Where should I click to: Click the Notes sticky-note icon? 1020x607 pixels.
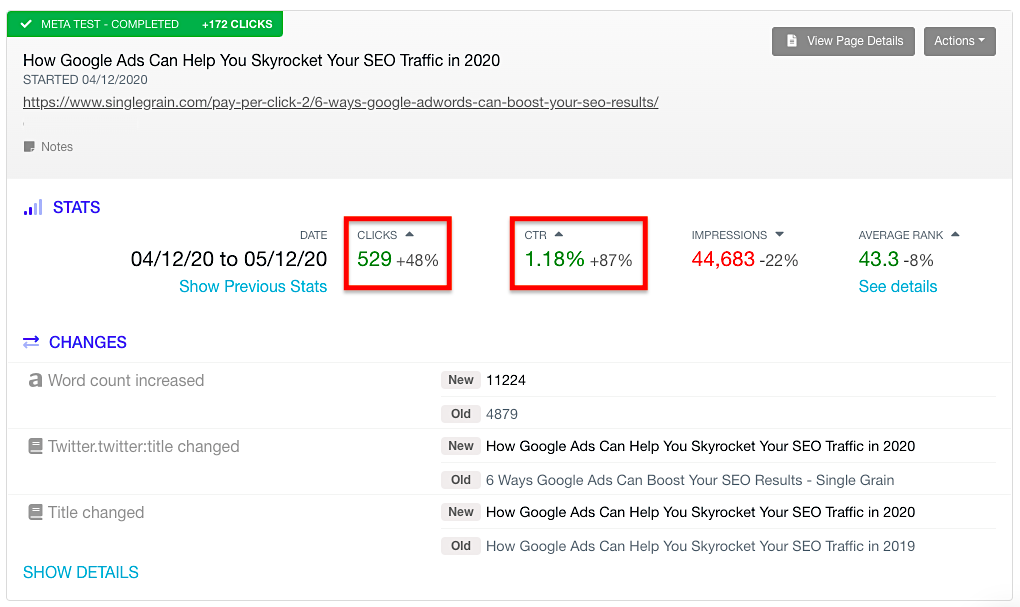point(29,147)
